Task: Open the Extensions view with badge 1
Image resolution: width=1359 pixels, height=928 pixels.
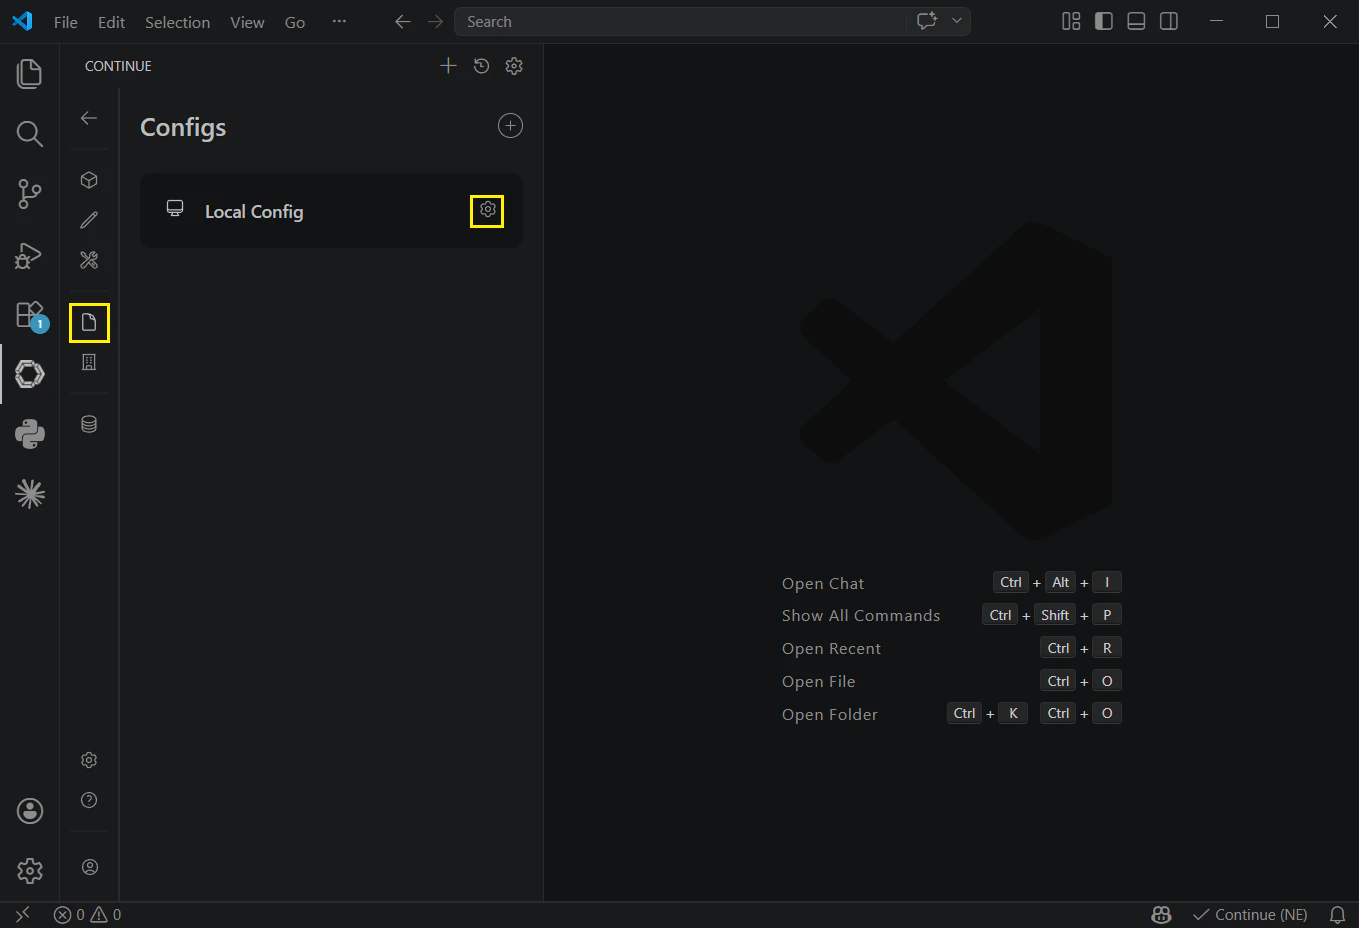Action: 31,315
